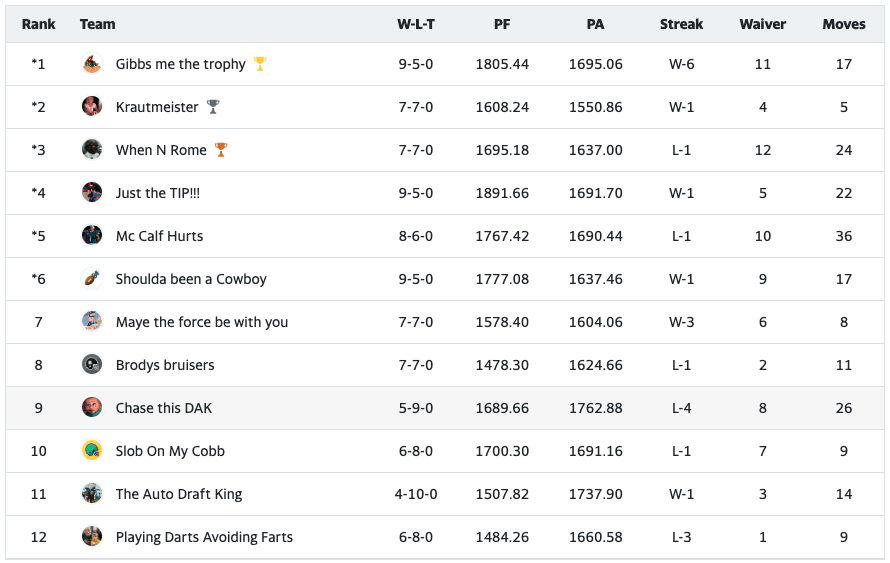The width and height of the screenshot is (890, 563).
Task: Click the W-L-T column header
Action: pyautogui.click(x=415, y=24)
